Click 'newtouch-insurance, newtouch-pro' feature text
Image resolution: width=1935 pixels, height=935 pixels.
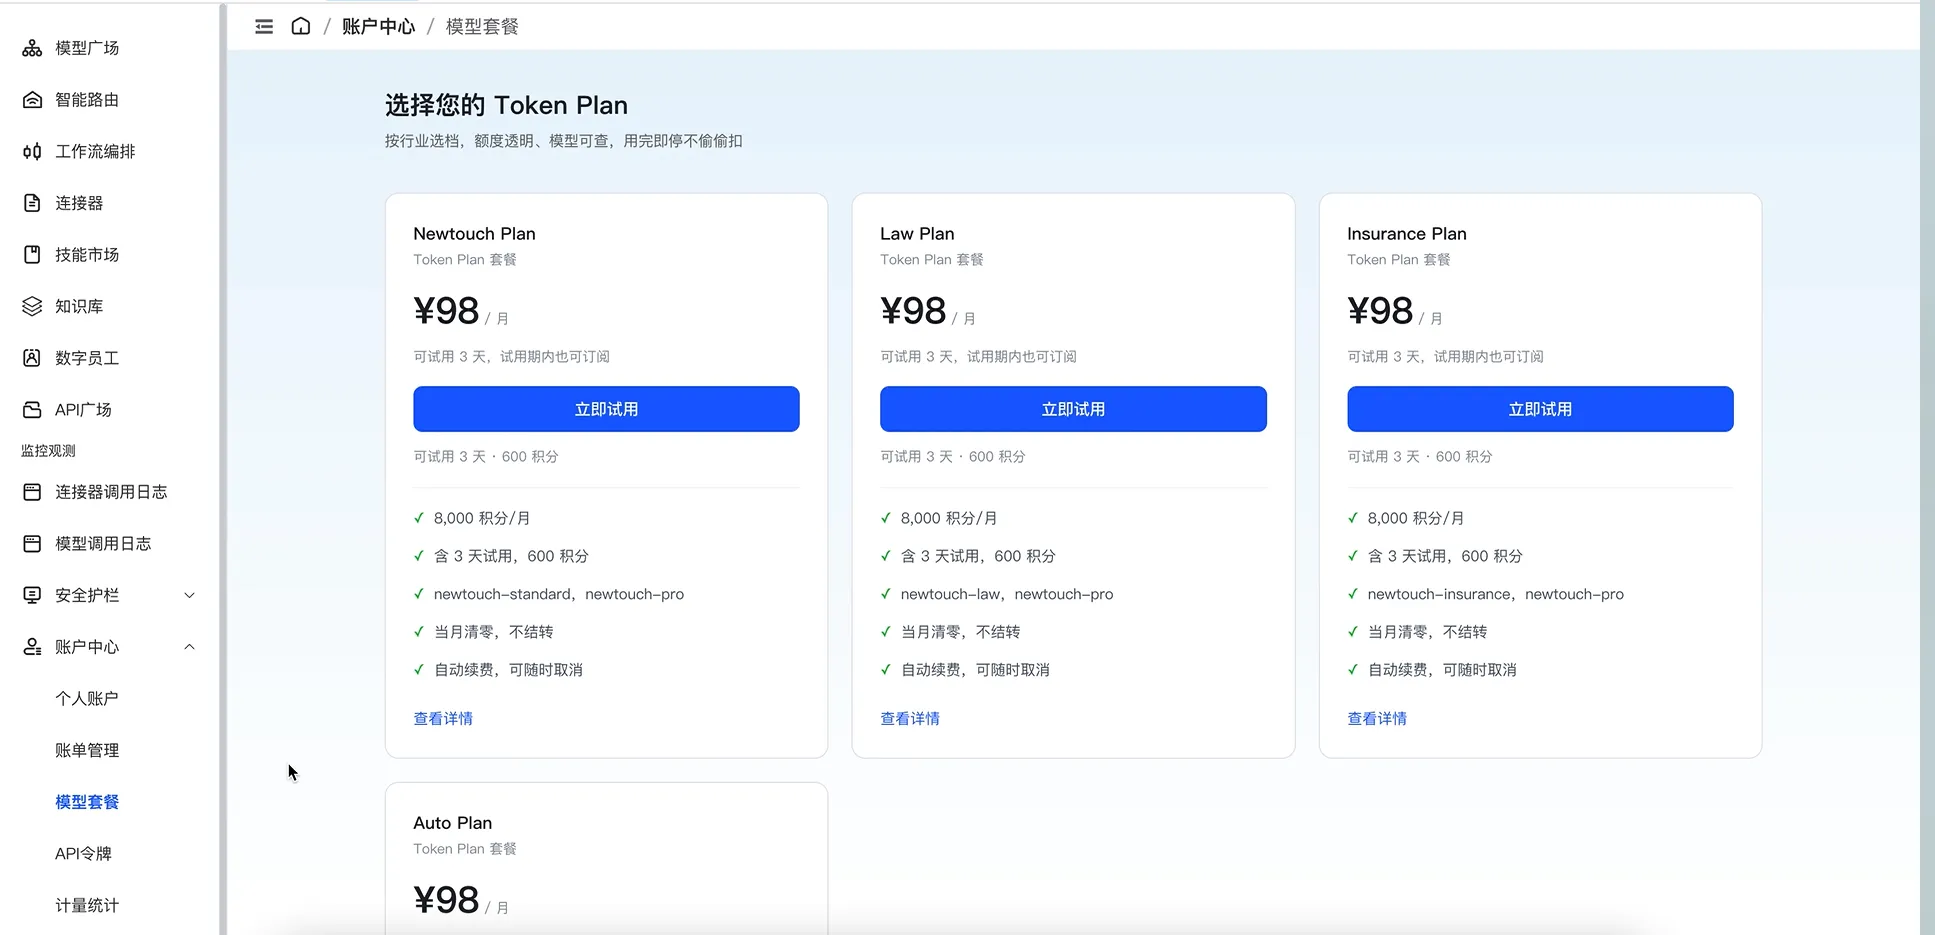pos(1495,594)
